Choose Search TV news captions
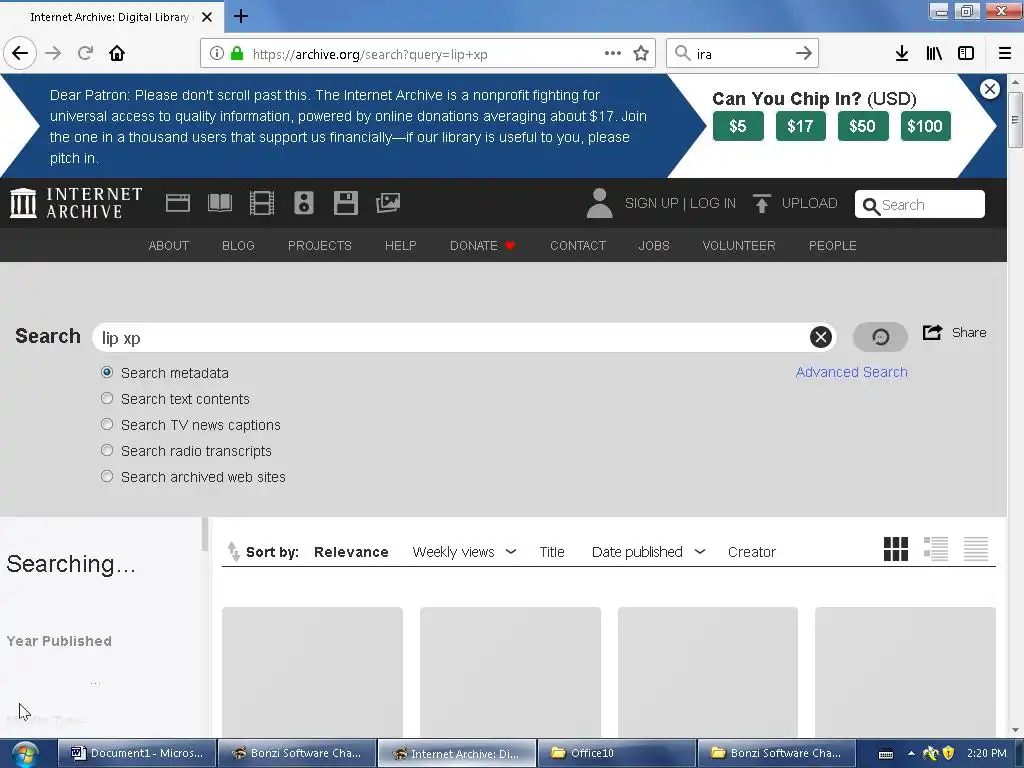 pyautogui.click(x=107, y=424)
